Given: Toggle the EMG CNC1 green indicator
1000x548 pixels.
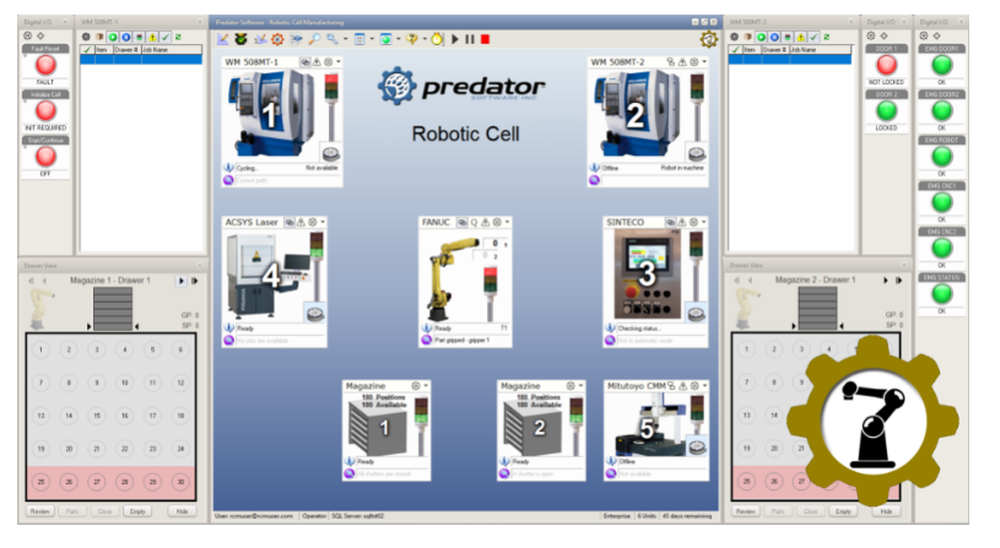Looking at the screenshot, I should point(942,202).
